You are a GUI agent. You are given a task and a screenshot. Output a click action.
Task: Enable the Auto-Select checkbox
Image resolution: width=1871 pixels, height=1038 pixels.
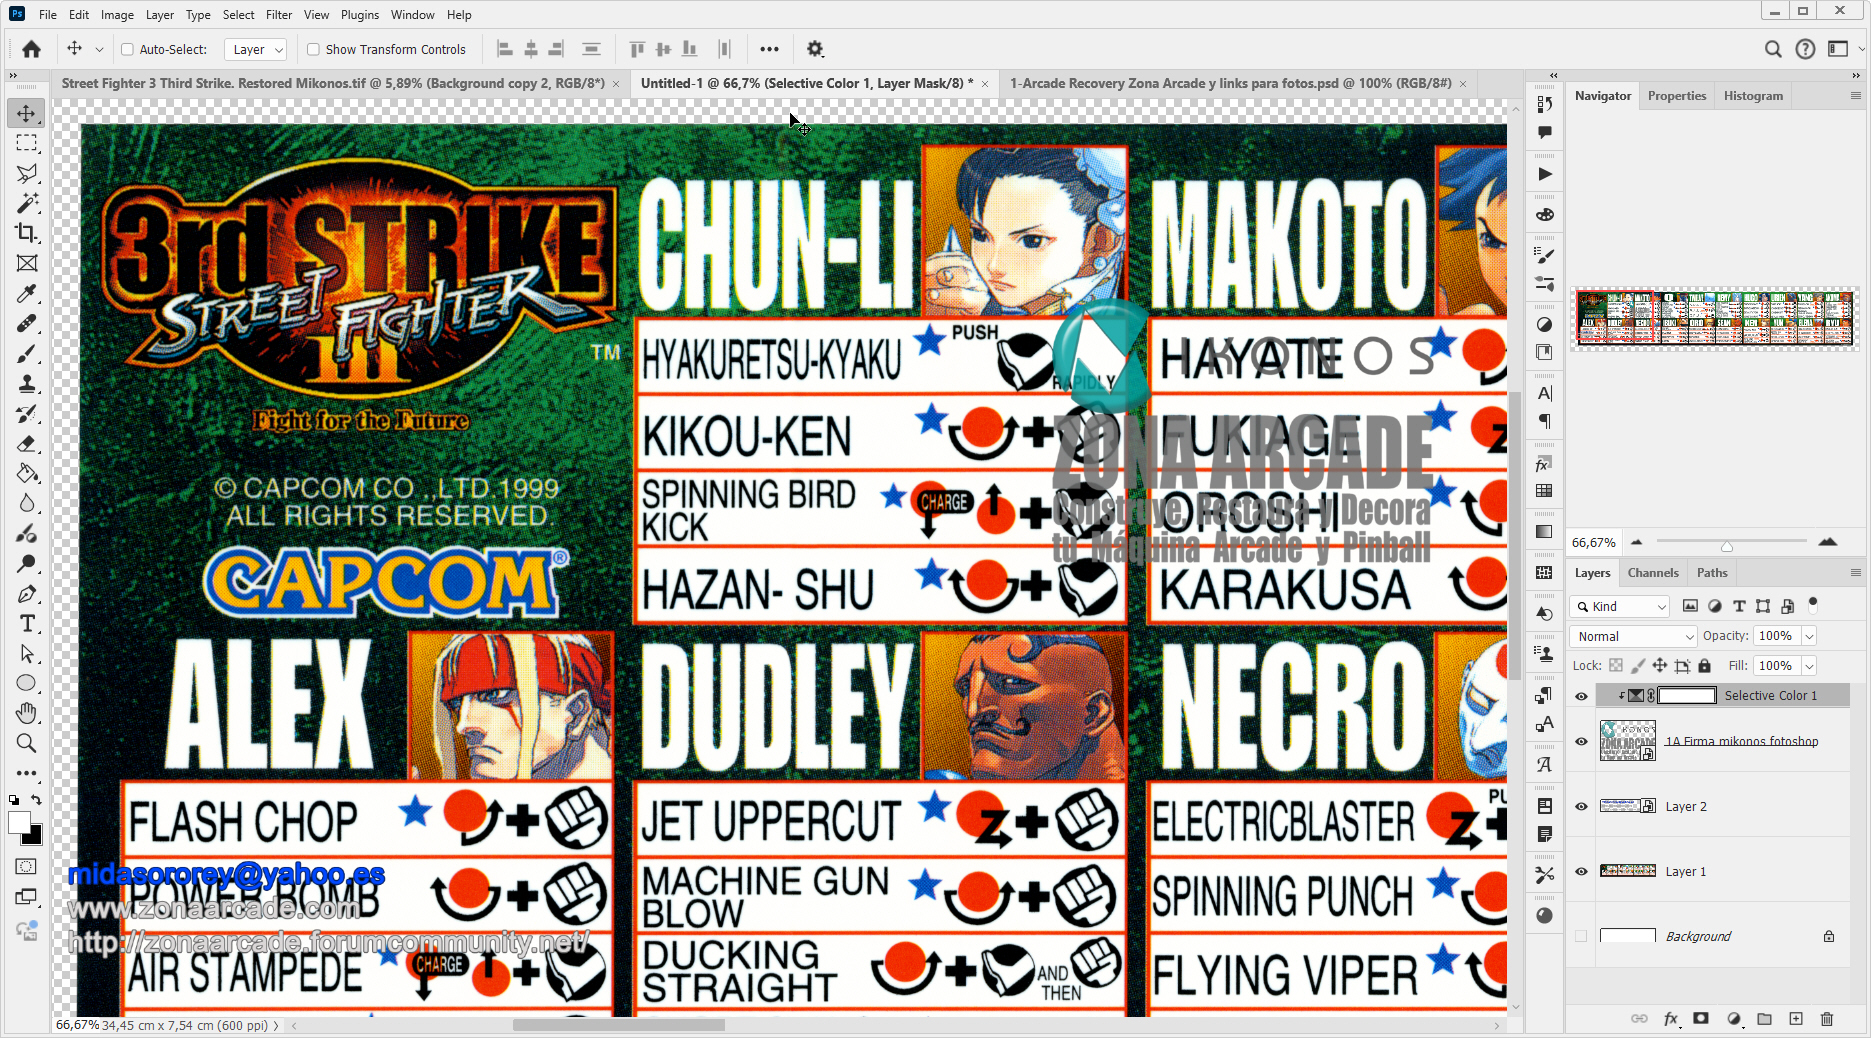point(128,49)
